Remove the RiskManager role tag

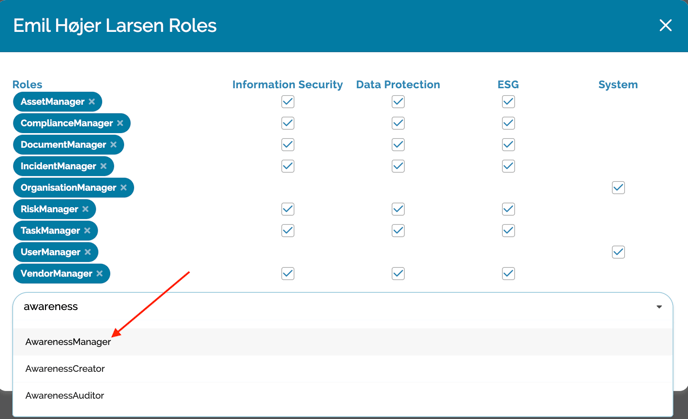pyautogui.click(x=86, y=209)
